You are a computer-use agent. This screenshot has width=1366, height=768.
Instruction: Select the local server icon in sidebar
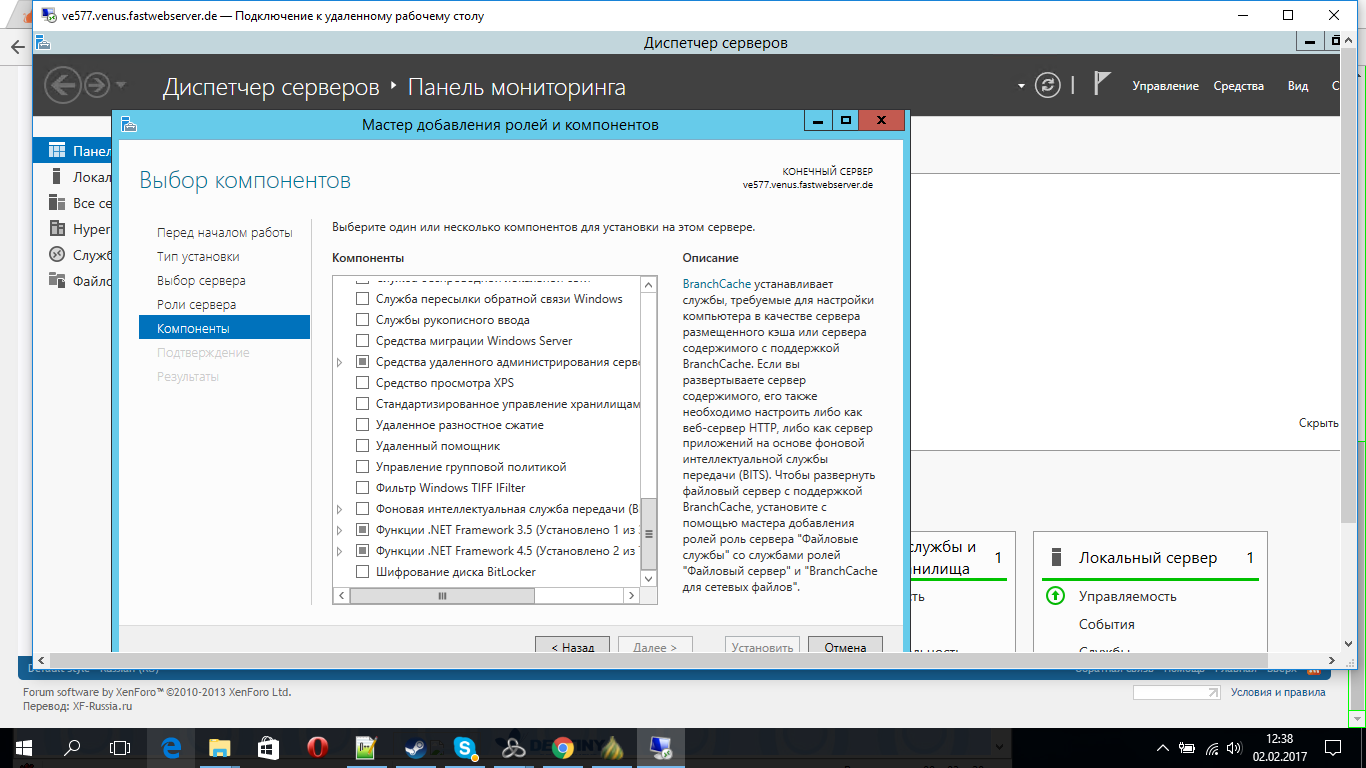[56, 177]
